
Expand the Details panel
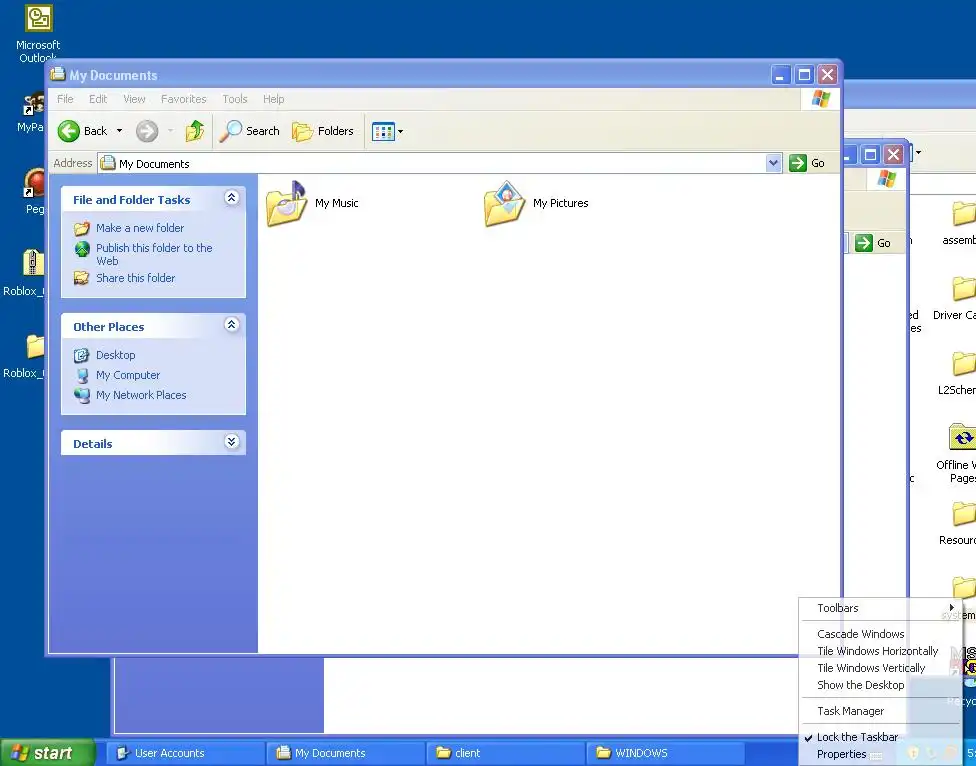(232, 442)
